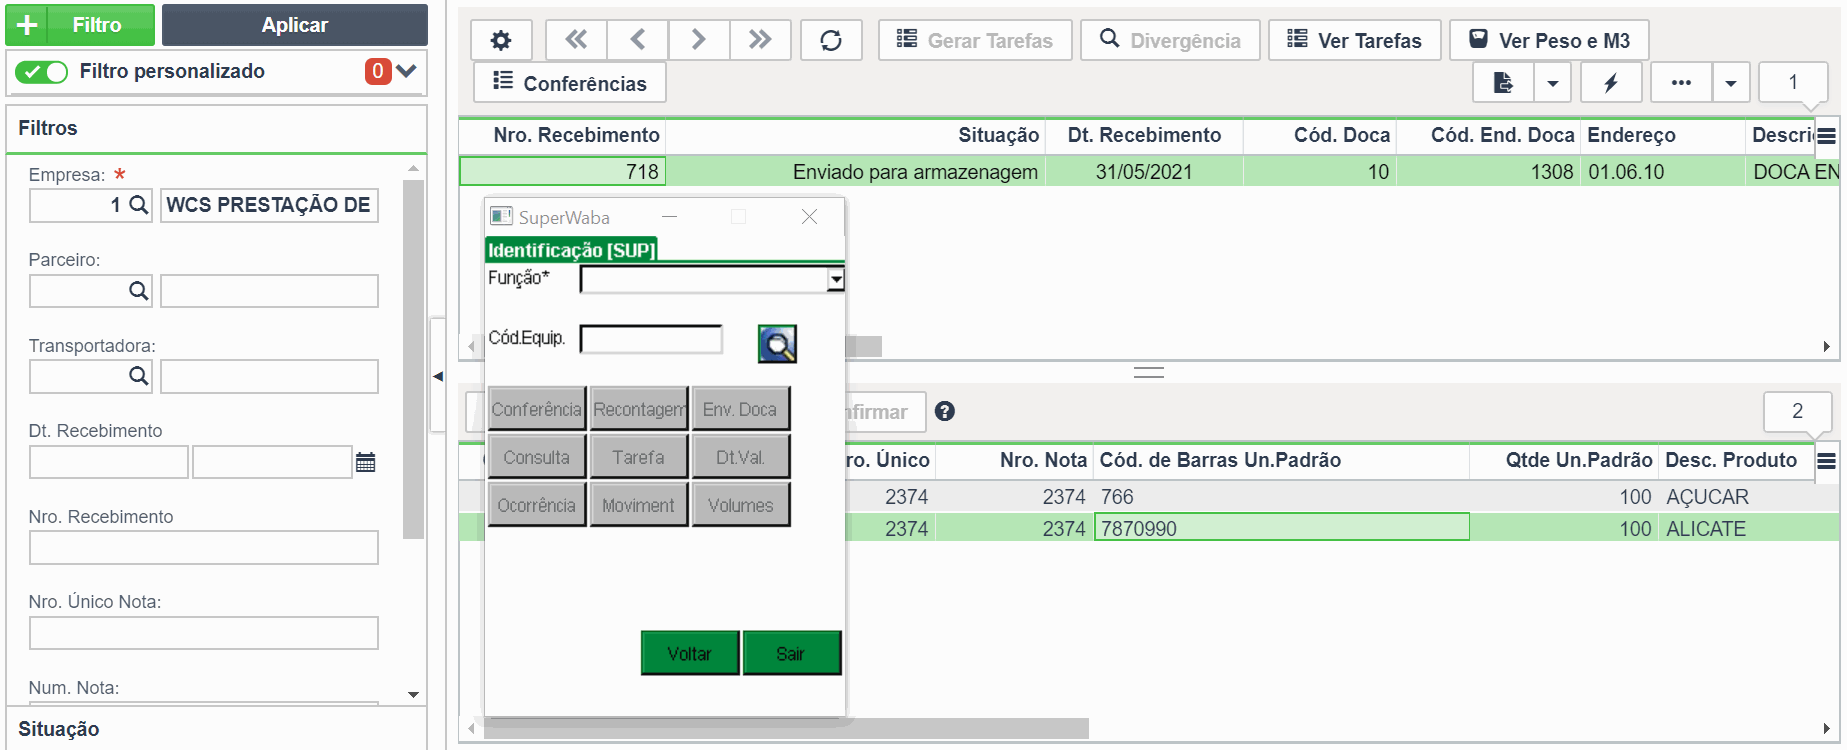Open Dt. Recebimento calendar picker
This screenshot has height=750, width=1847.
(366, 462)
